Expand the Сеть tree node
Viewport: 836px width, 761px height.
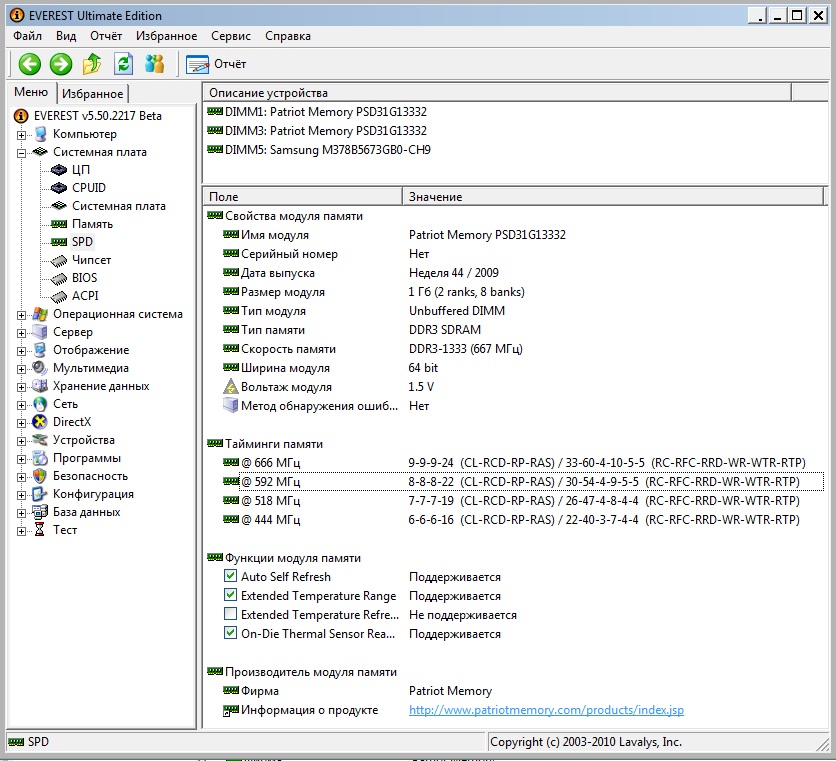click(x=21, y=405)
